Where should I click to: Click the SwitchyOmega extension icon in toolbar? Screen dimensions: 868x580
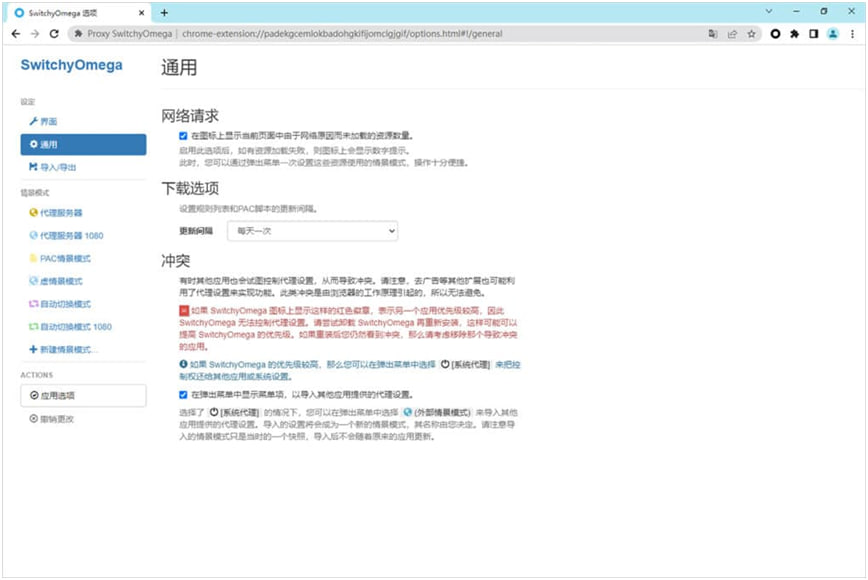[x=775, y=33]
